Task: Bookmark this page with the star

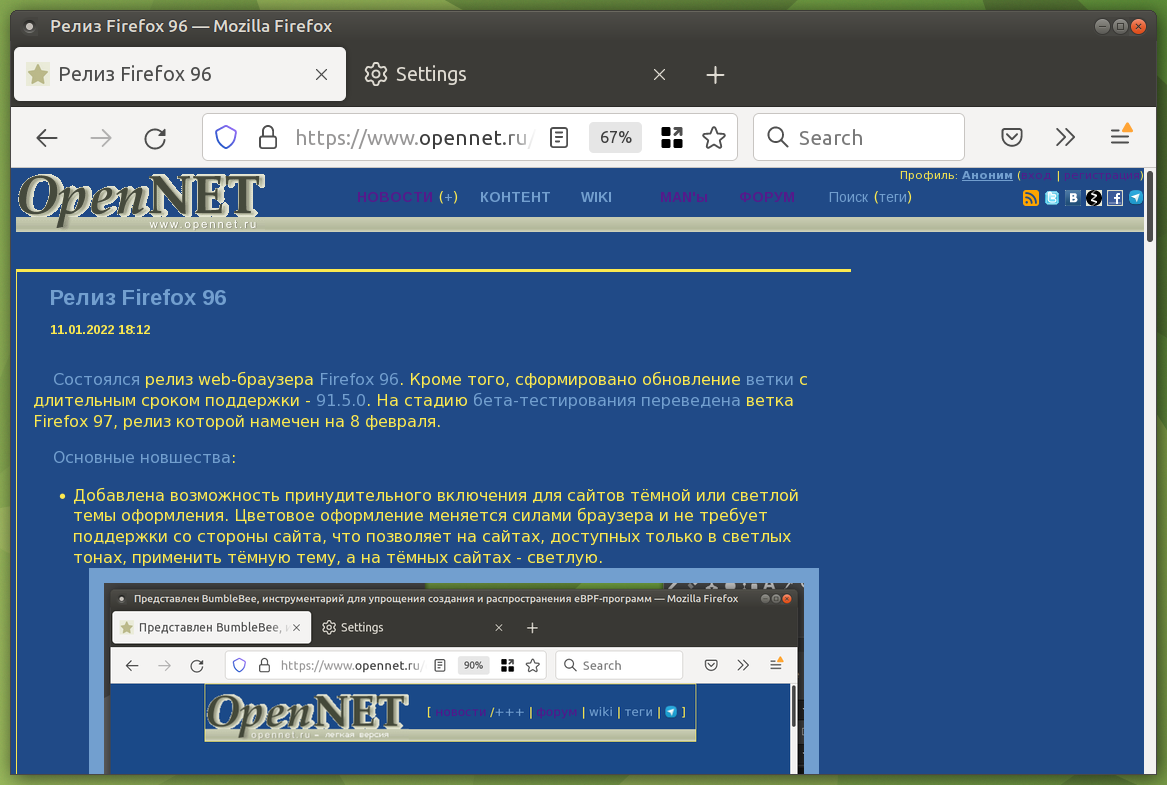Action: coord(714,138)
